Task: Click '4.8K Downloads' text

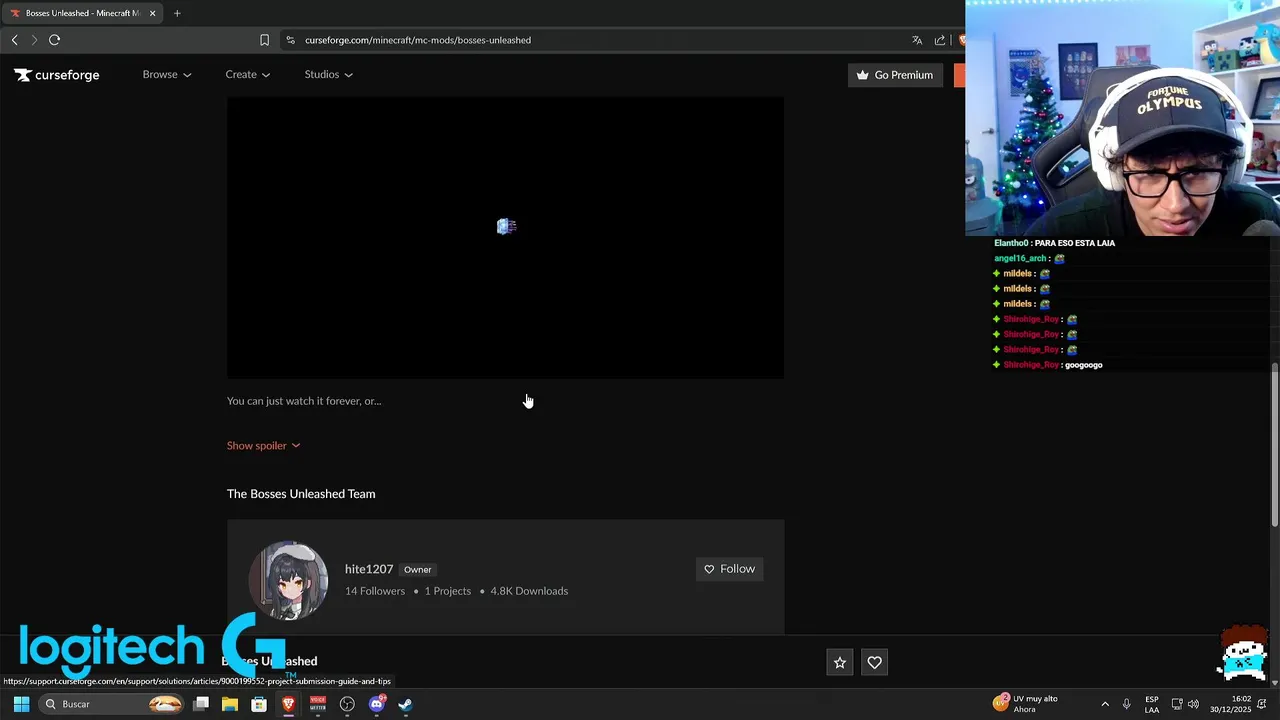Action: pyautogui.click(x=529, y=591)
